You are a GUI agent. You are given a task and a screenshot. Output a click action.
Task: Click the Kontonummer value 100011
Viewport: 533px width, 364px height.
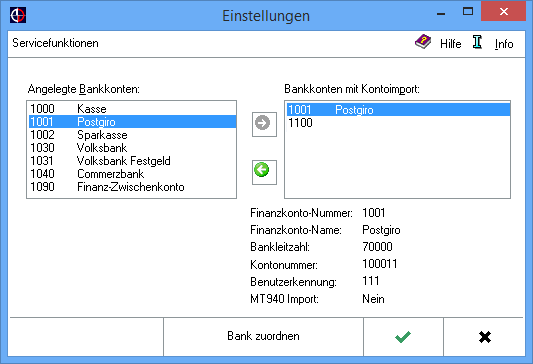point(380,264)
